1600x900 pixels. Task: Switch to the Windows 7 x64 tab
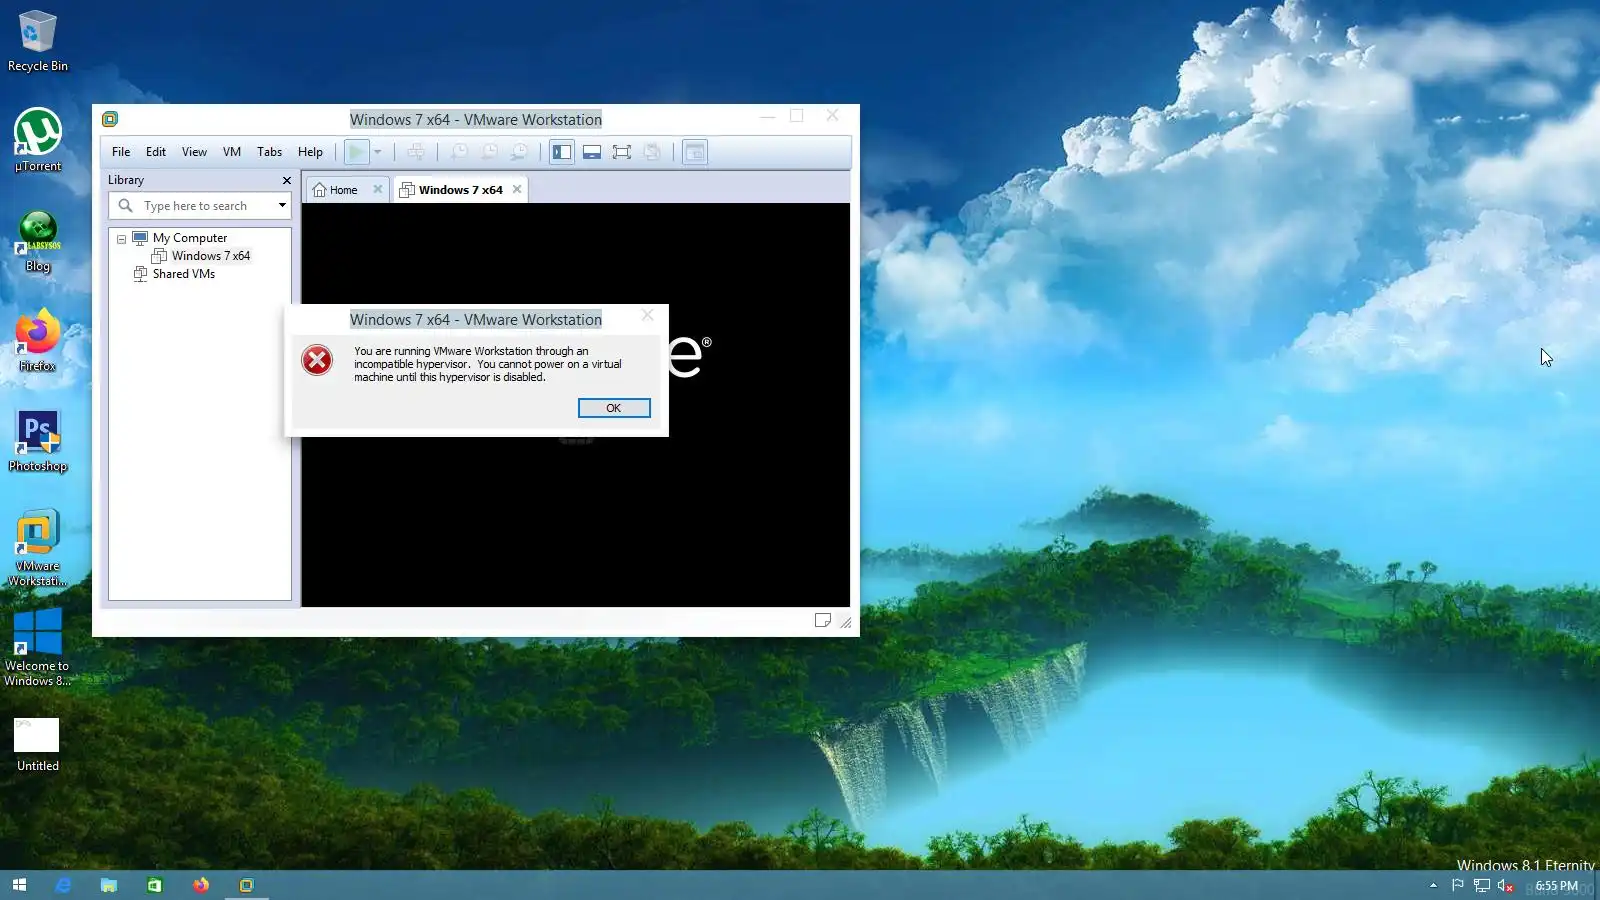pos(452,190)
